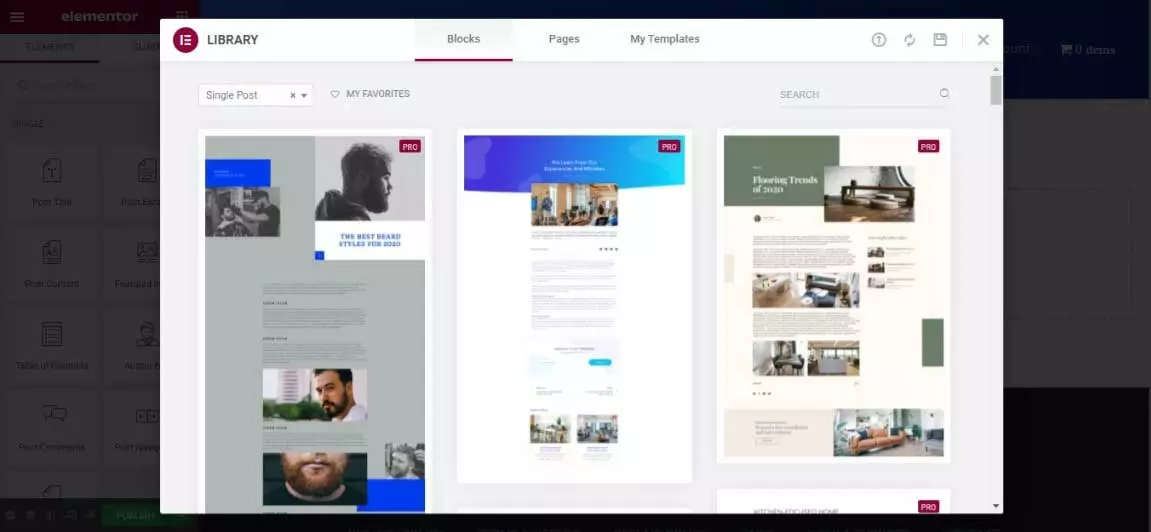This screenshot has height=532, width=1151.
Task: Sync the template library
Action: 909,40
